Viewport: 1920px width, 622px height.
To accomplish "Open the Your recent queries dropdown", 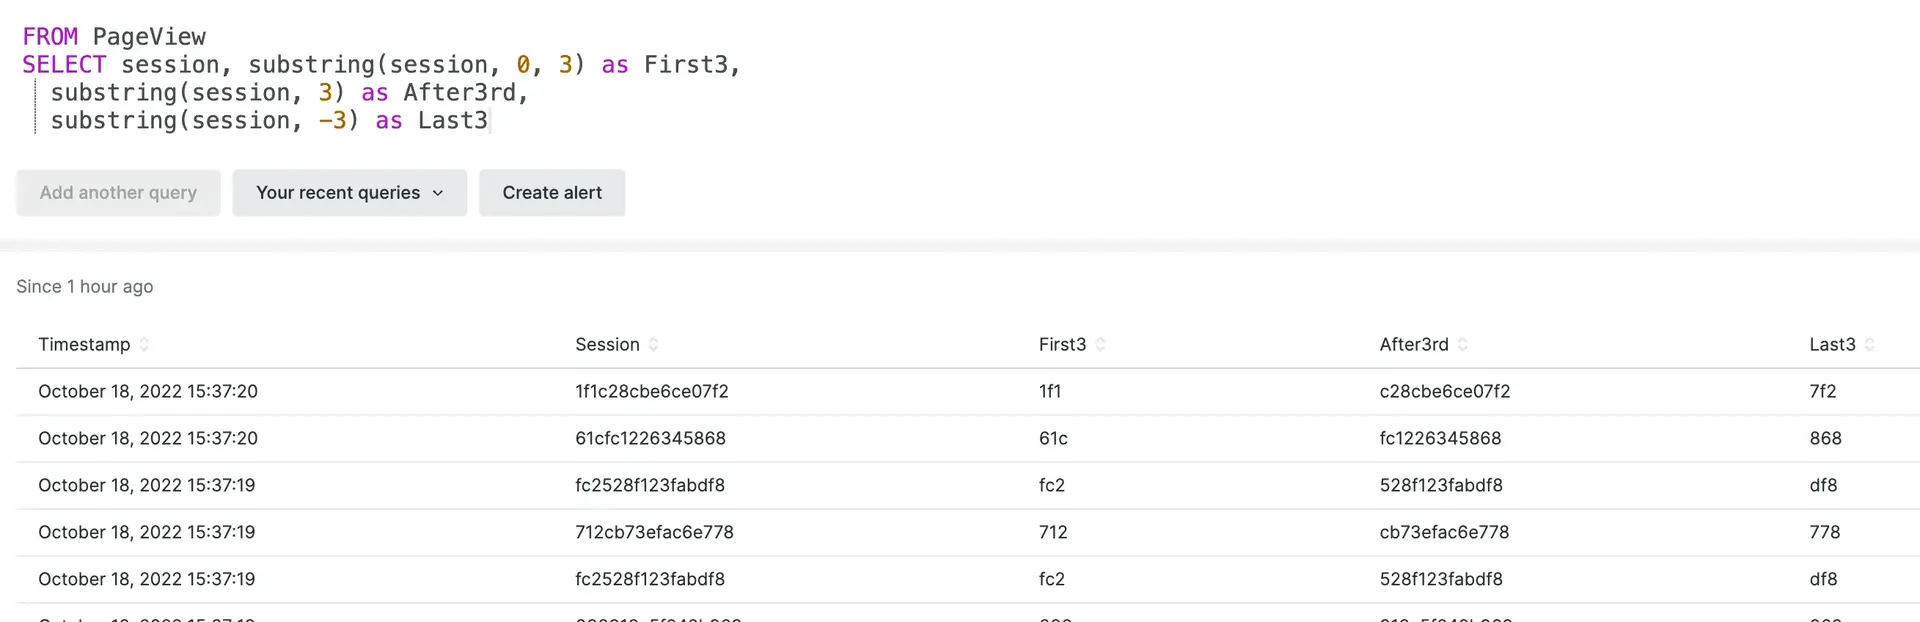I will [349, 192].
